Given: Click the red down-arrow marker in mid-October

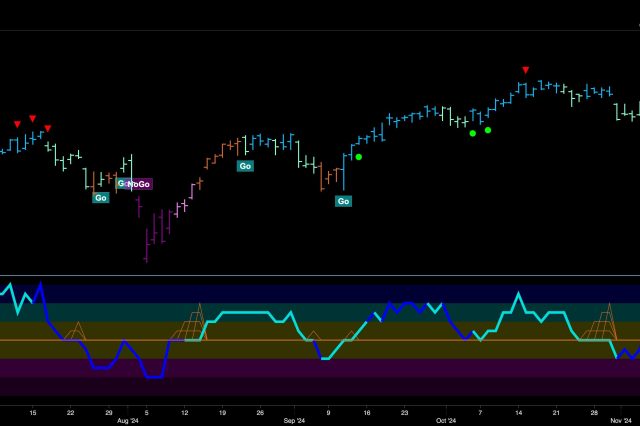Looking at the screenshot, I should coord(525,70).
